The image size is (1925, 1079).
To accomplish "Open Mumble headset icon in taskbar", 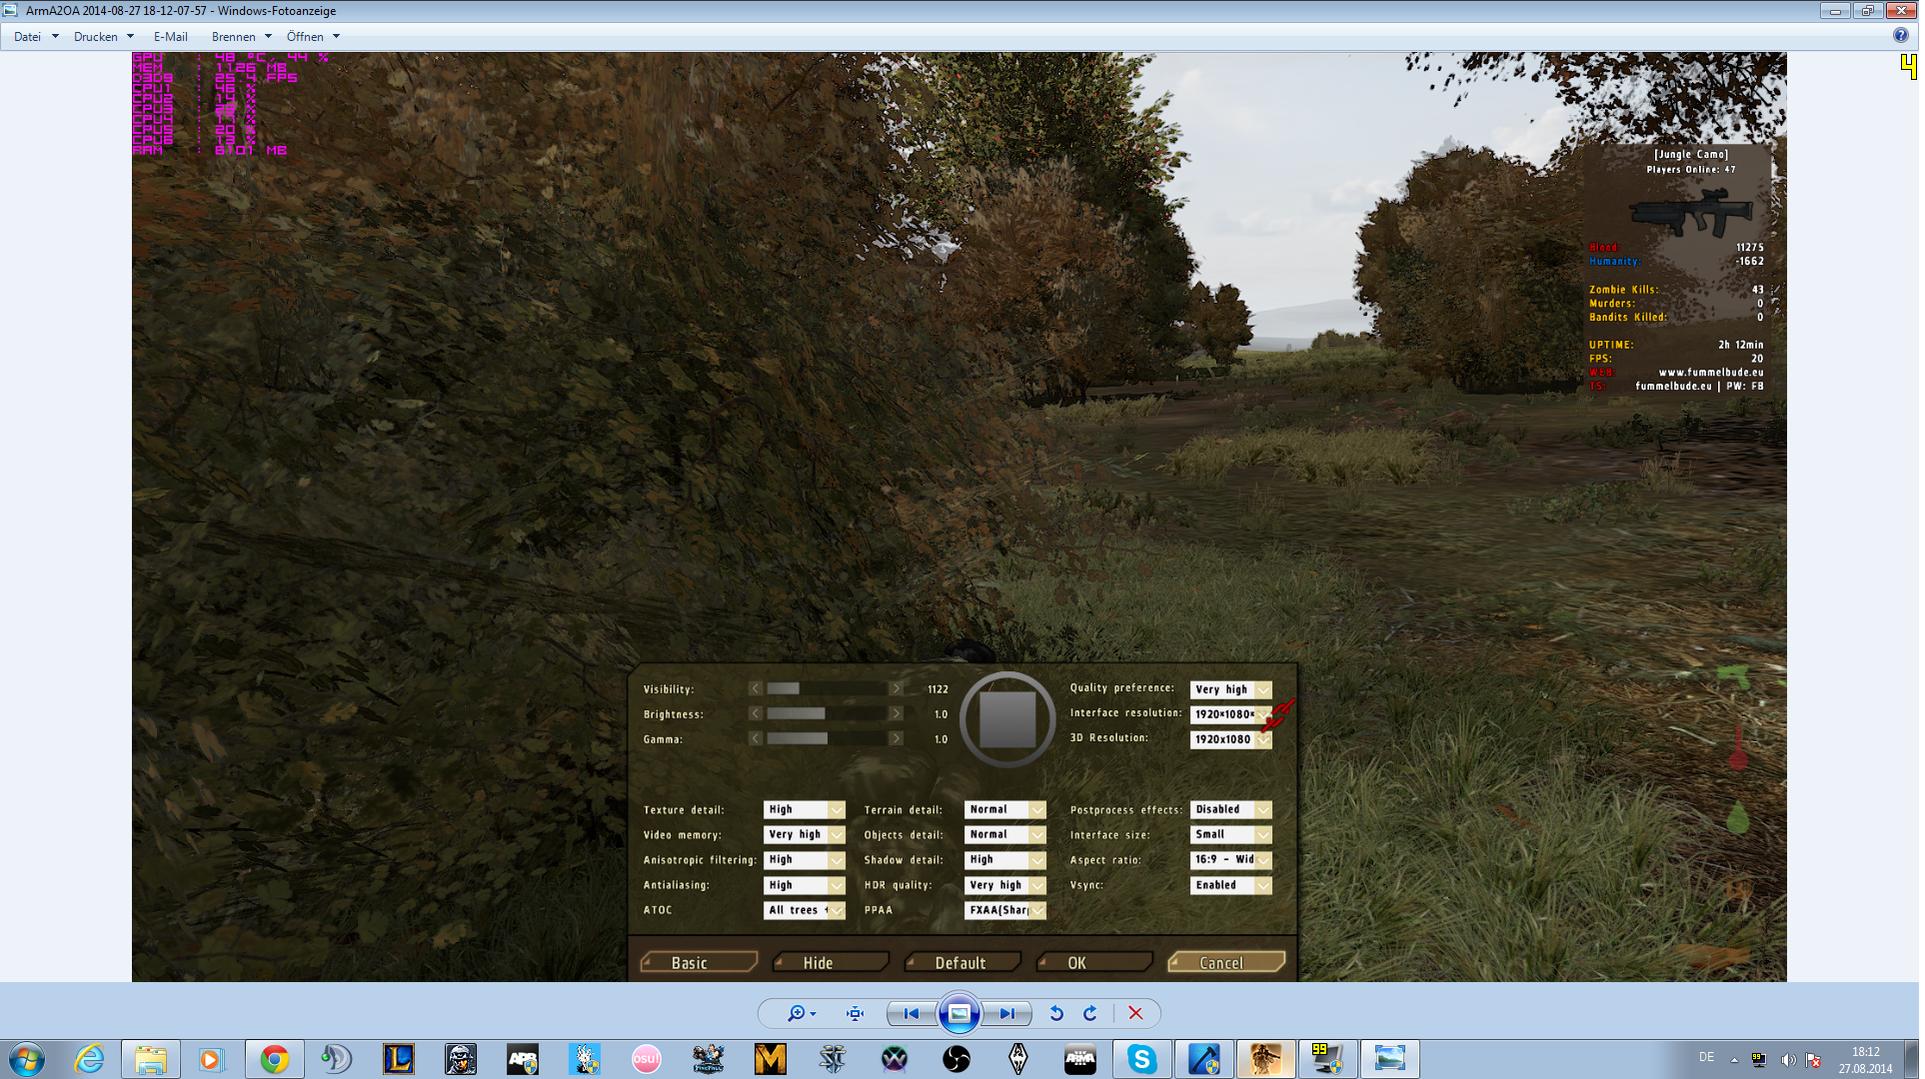I will (336, 1059).
